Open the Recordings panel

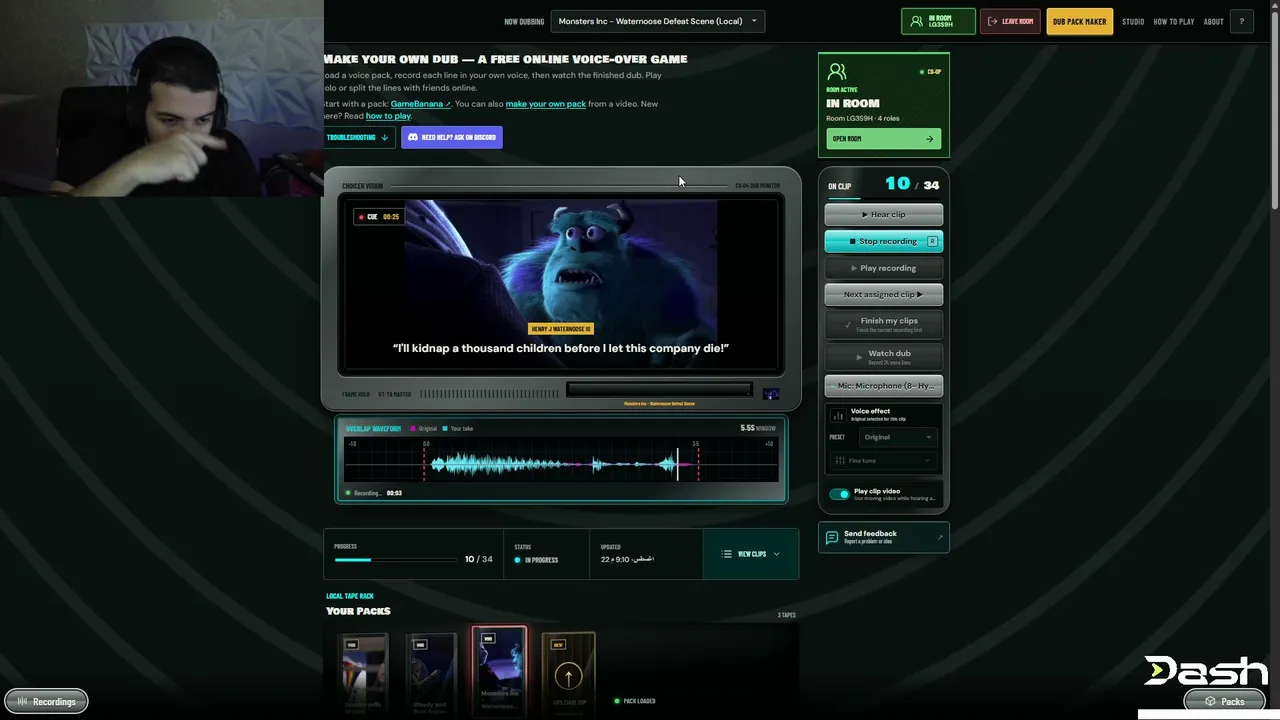(x=46, y=702)
